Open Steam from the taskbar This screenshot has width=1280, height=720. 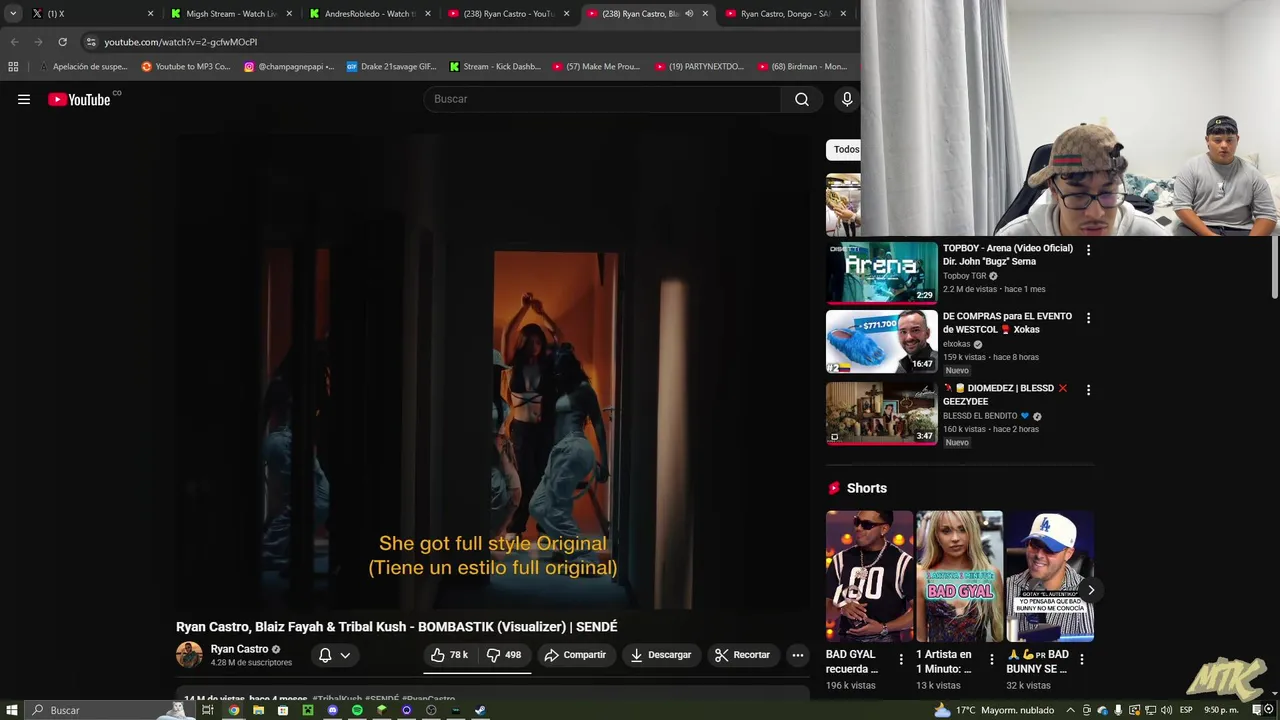480,710
